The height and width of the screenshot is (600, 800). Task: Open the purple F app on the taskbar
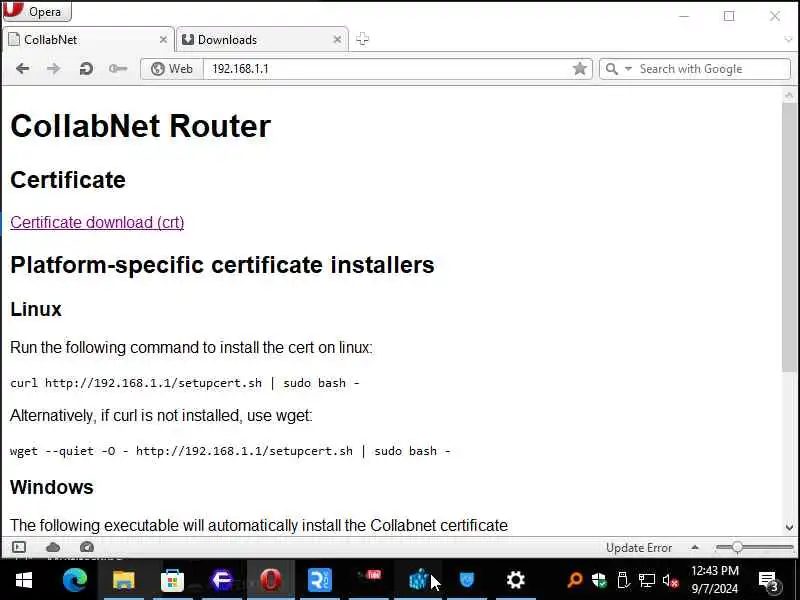click(x=221, y=580)
